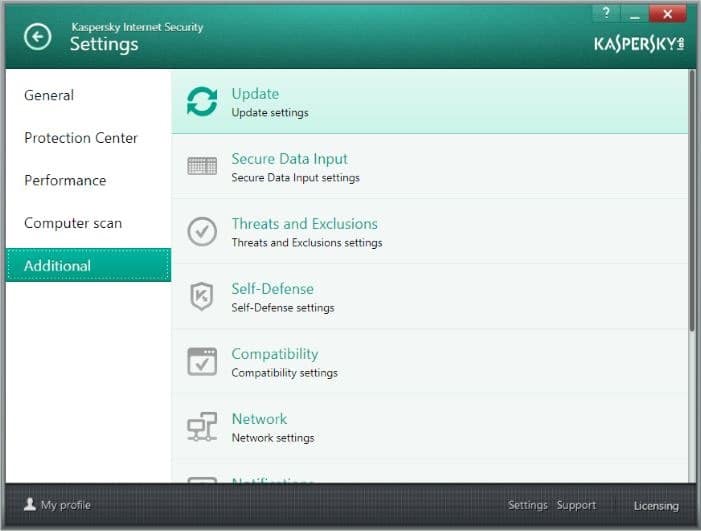
Task: Click Settings link in bottom bar
Action: pyautogui.click(x=528, y=505)
